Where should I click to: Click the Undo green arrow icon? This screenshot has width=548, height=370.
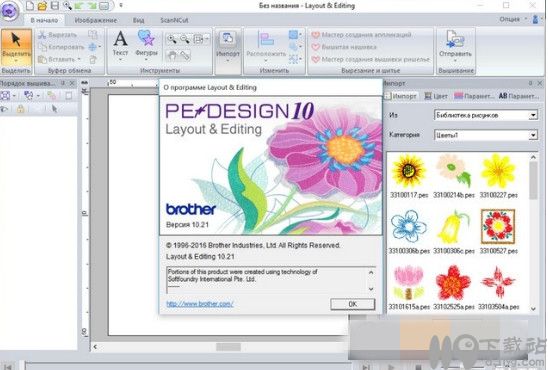[x=79, y=6]
